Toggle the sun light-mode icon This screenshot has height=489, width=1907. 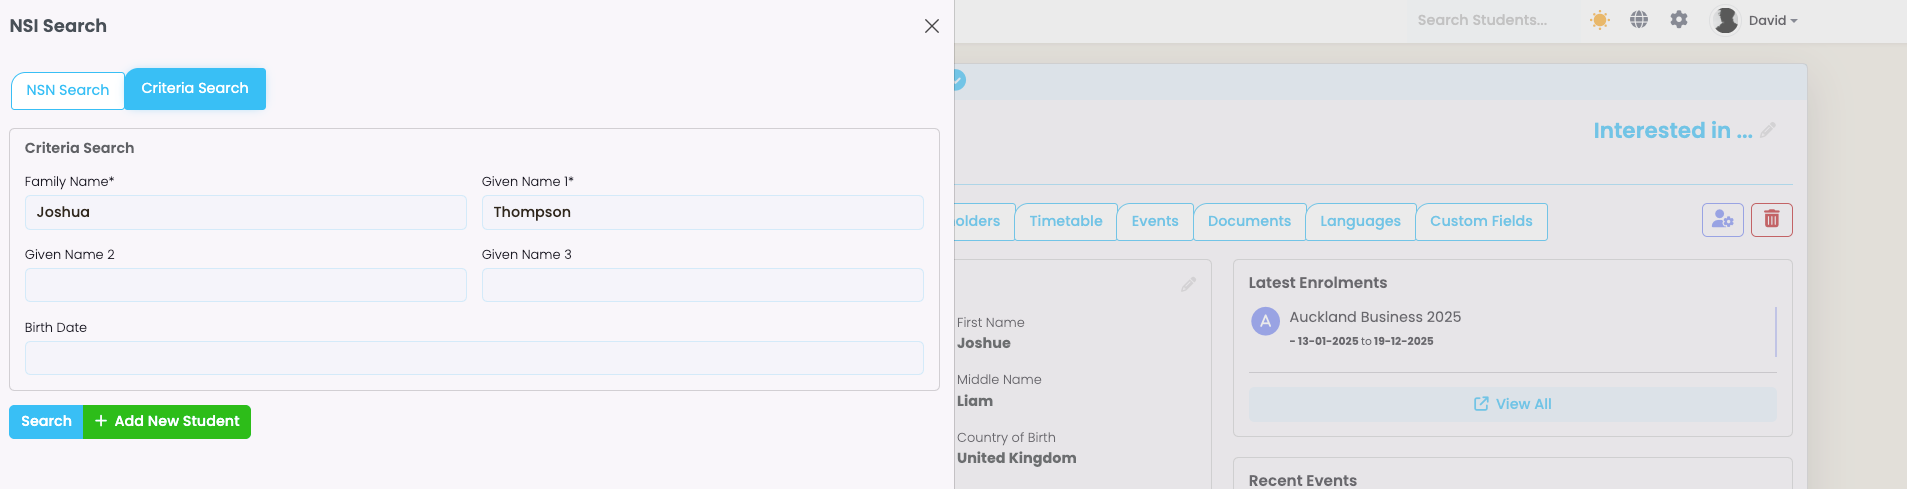coord(1600,20)
